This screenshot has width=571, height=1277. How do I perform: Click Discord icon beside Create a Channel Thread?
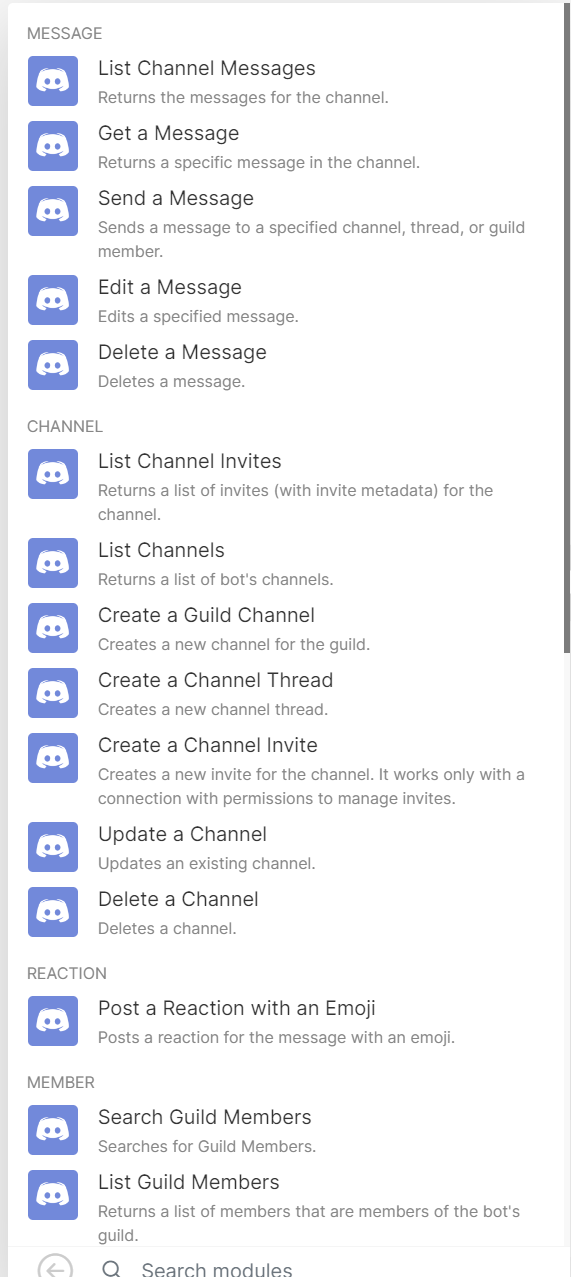pos(53,693)
